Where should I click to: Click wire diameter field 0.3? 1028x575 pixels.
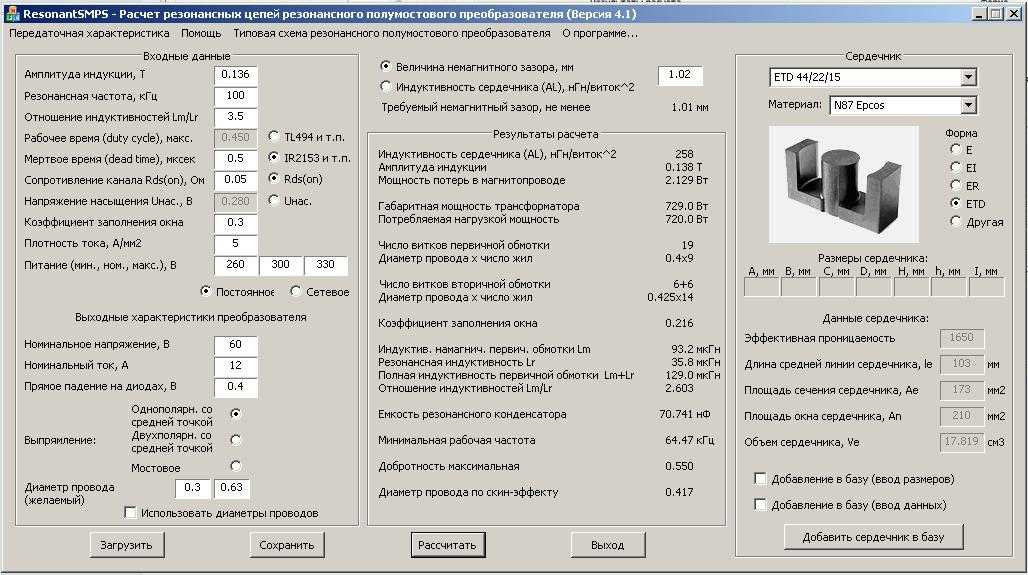[x=193, y=488]
